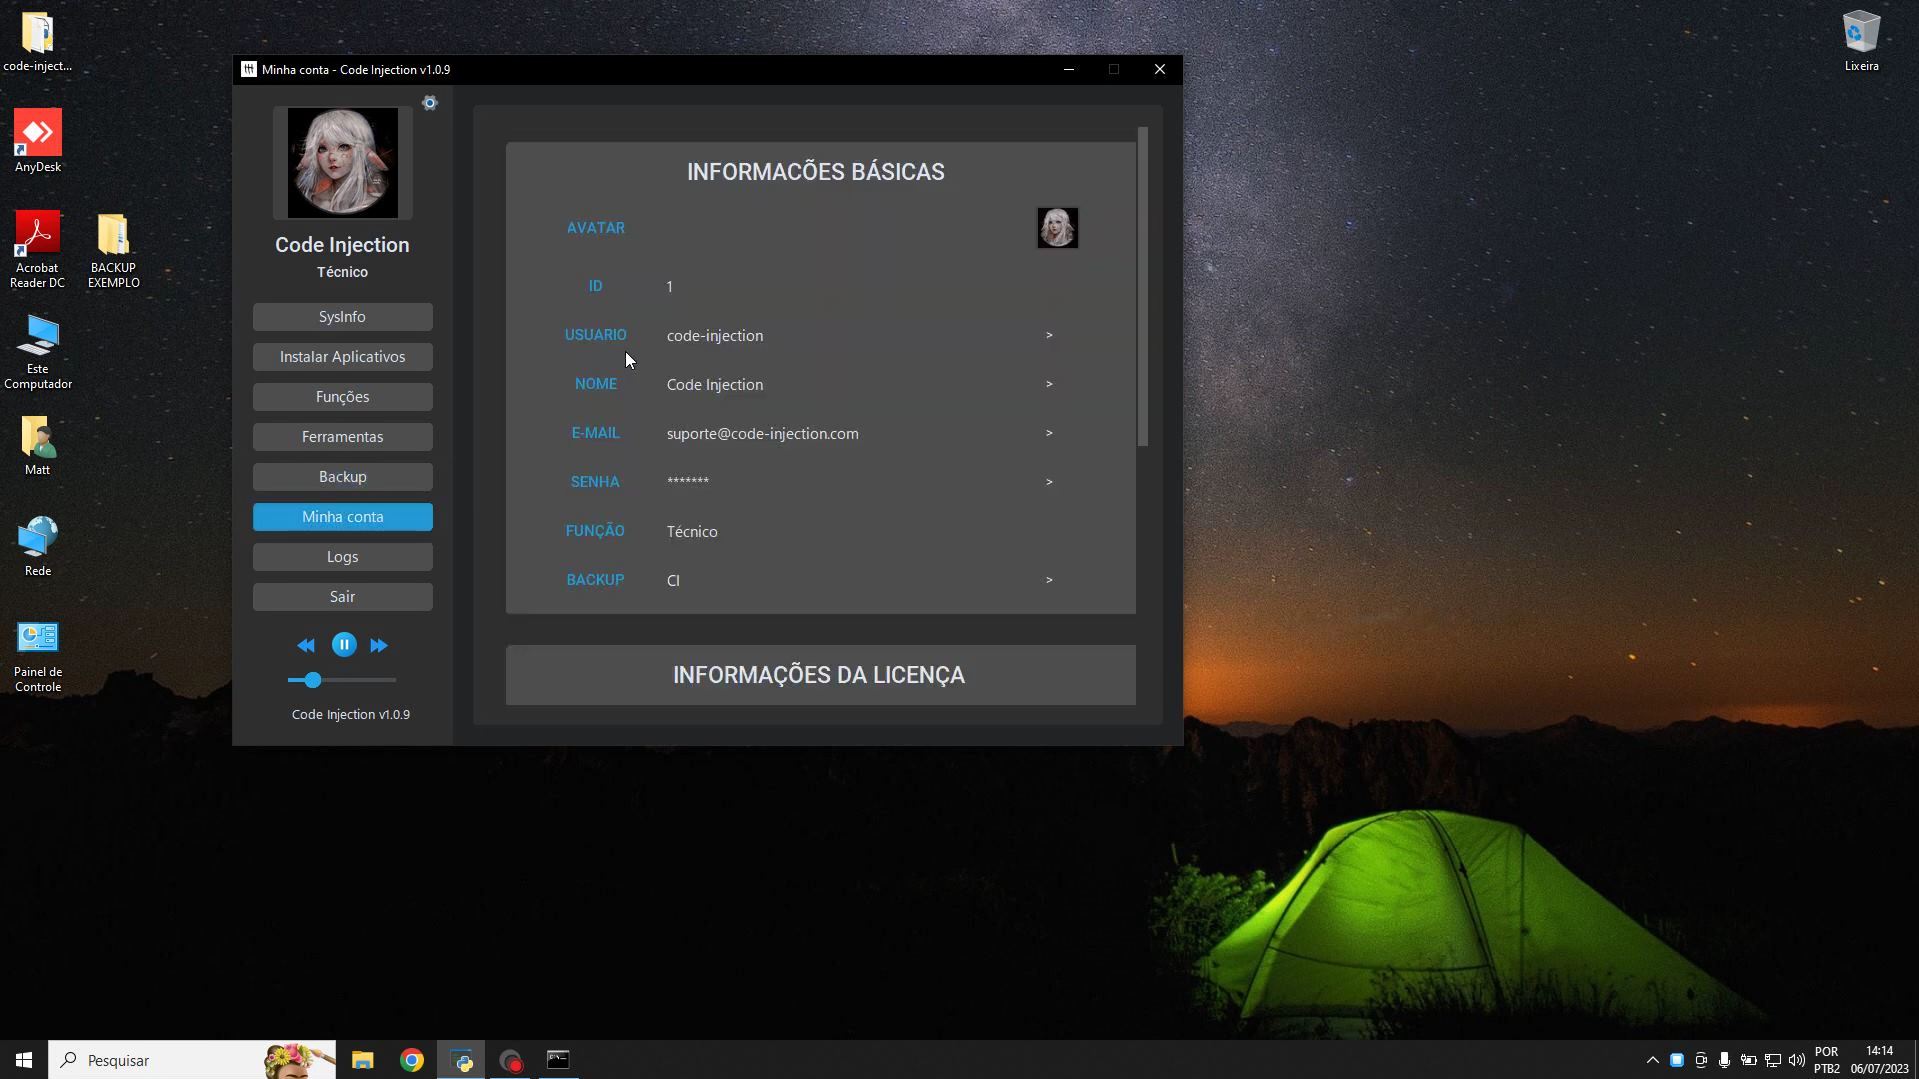Click the Meet Now tray icon
The image size is (1919, 1079).
pyautogui.click(x=1701, y=1060)
